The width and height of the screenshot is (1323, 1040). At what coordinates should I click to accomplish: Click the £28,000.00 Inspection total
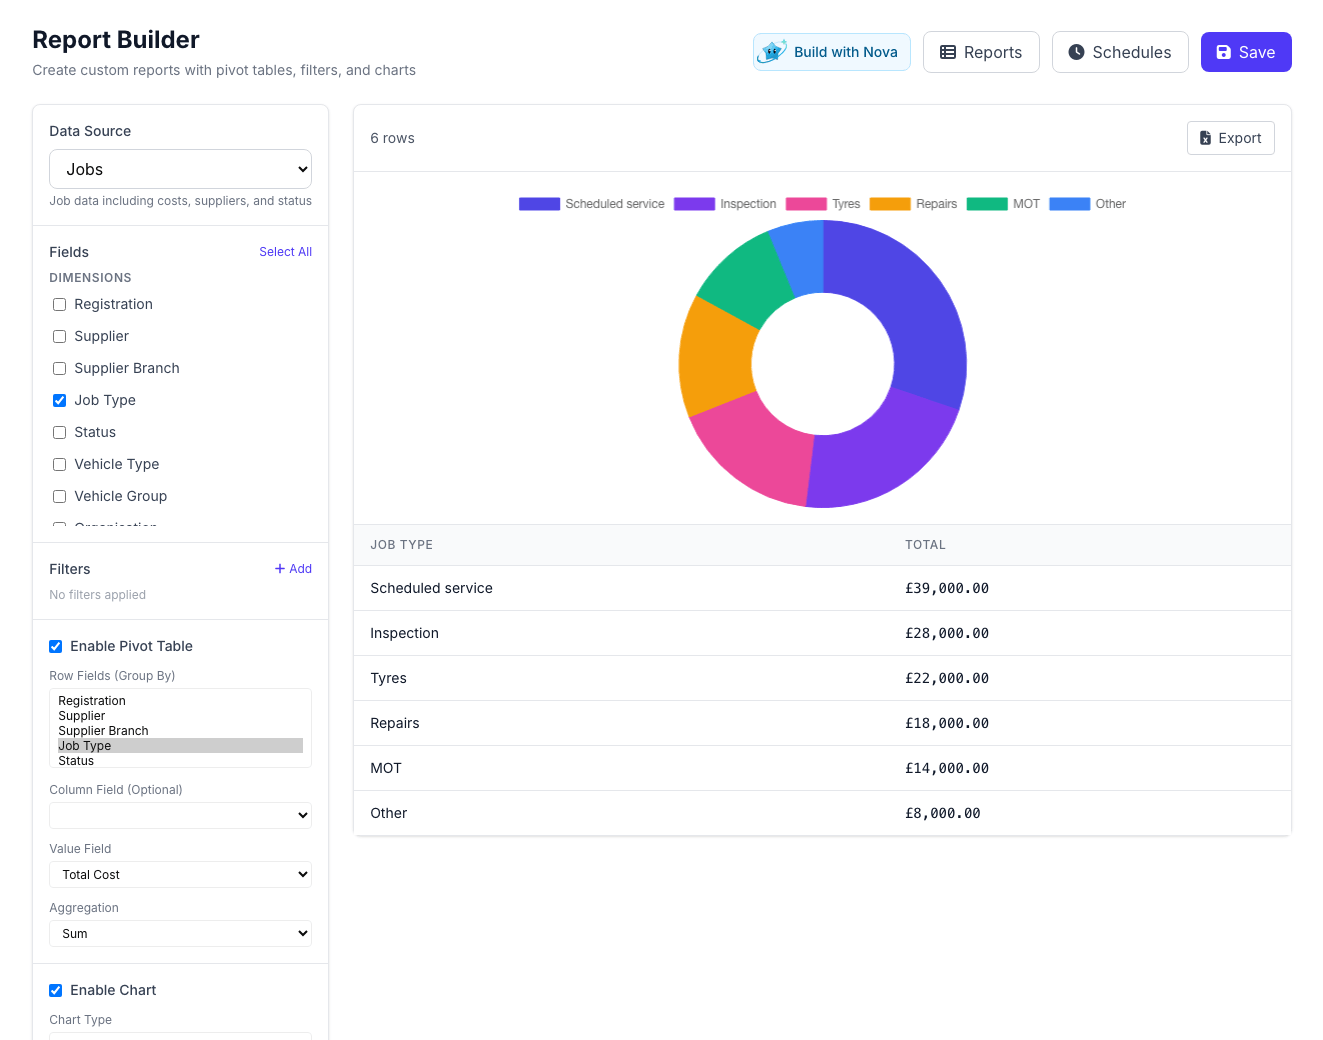point(947,633)
